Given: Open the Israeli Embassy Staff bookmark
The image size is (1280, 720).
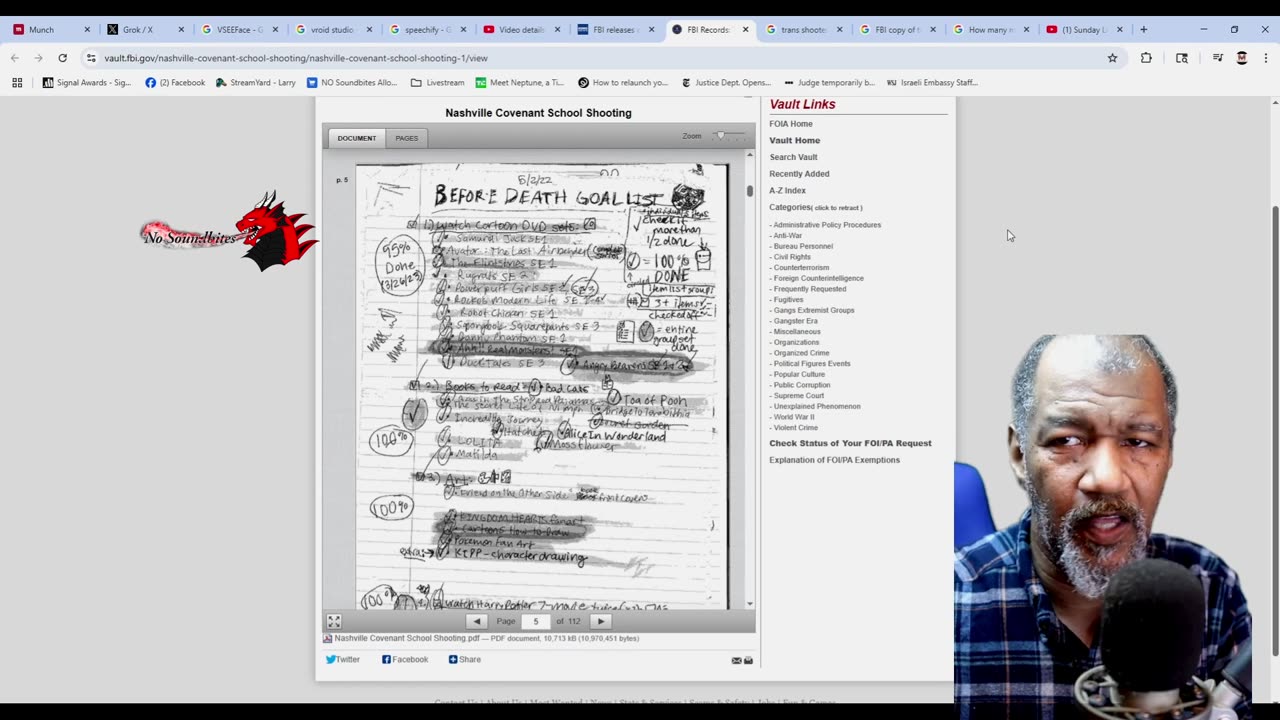Looking at the screenshot, I should (931, 82).
